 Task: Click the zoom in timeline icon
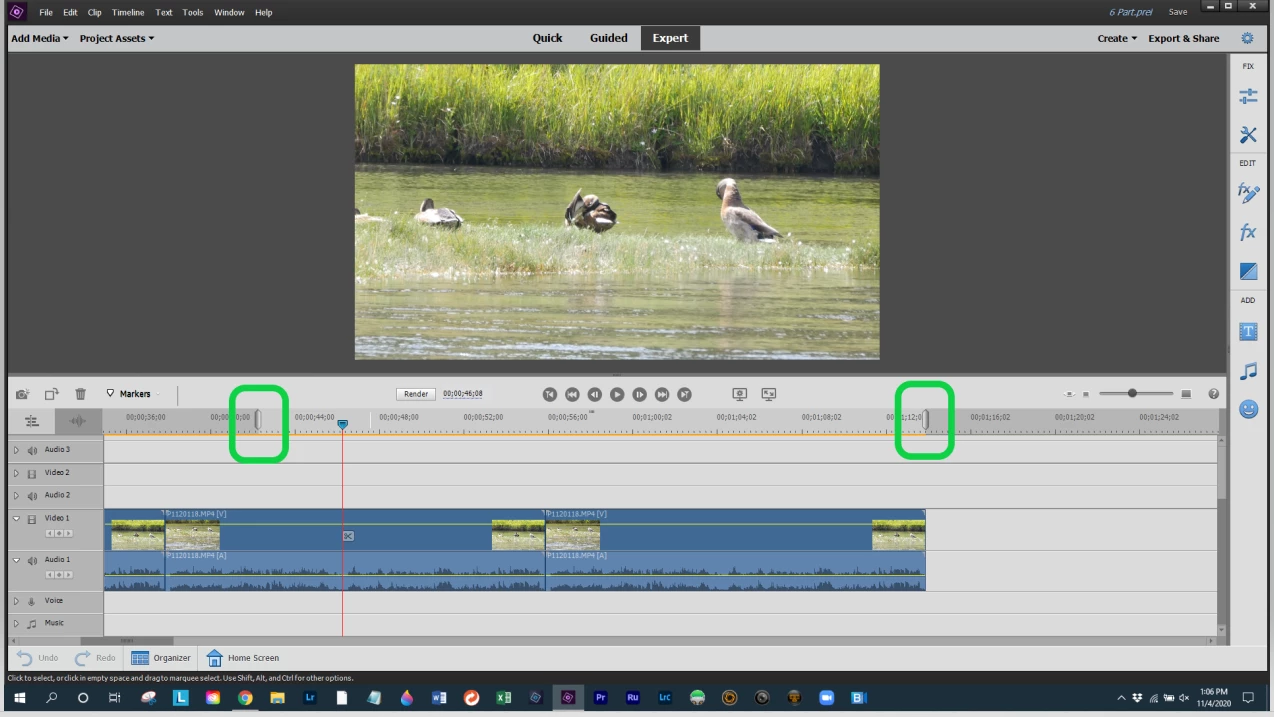[x=1186, y=394]
